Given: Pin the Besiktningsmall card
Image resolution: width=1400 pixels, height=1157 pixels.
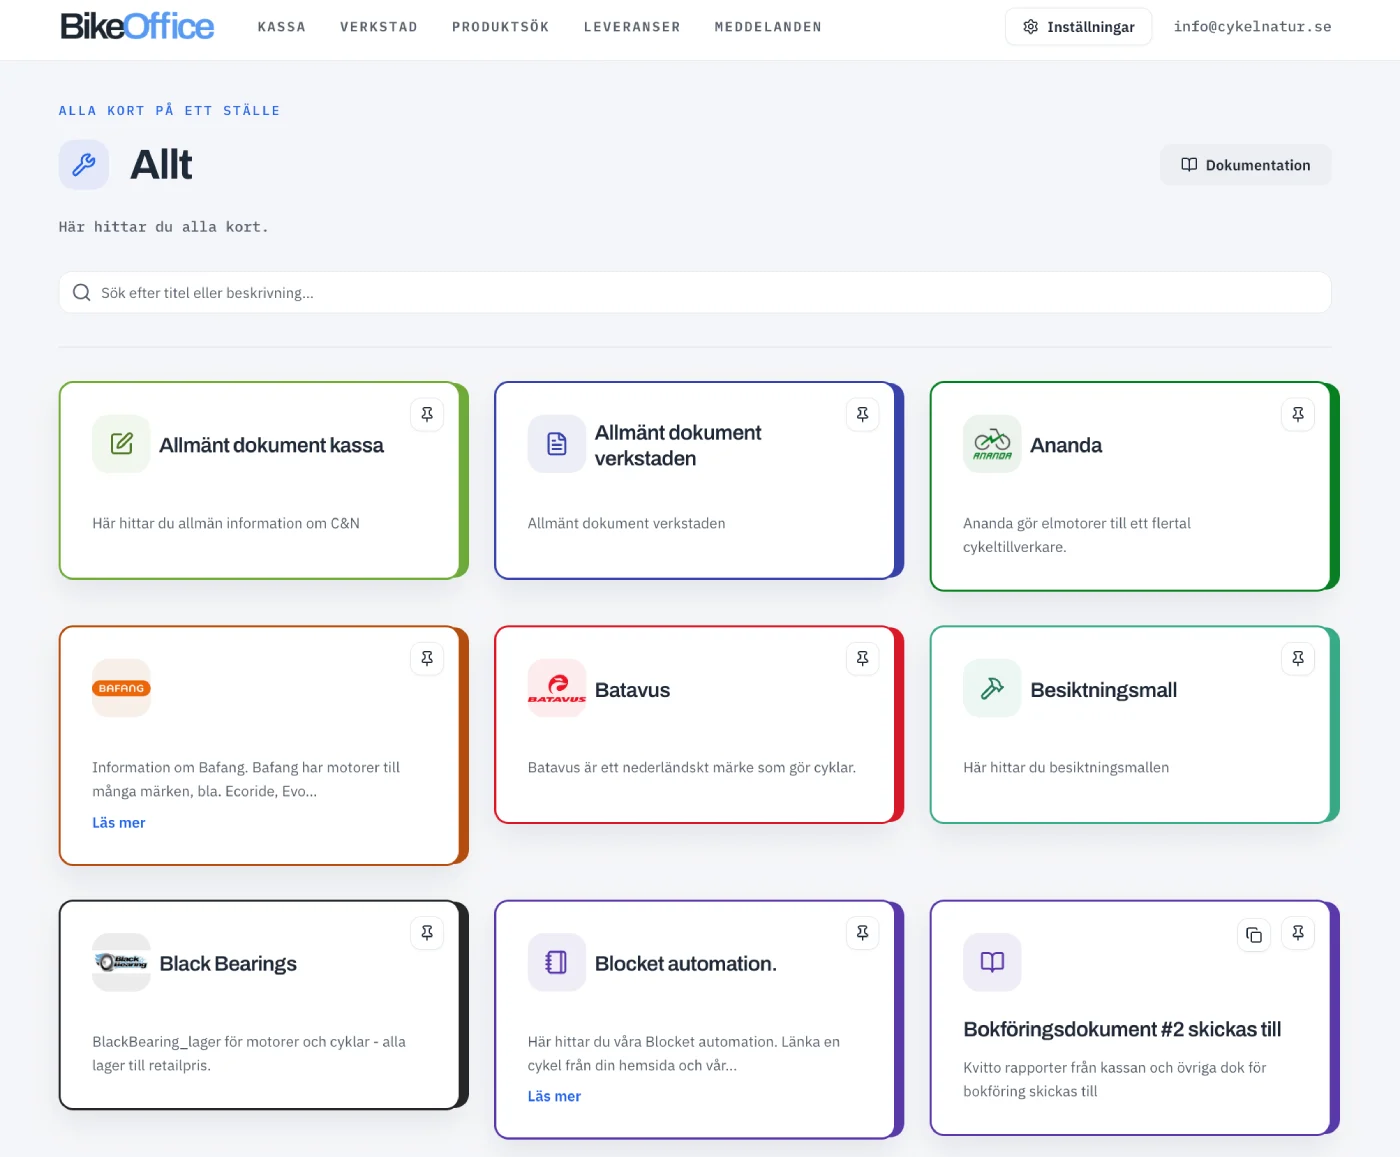Looking at the screenshot, I should [x=1298, y=658].
